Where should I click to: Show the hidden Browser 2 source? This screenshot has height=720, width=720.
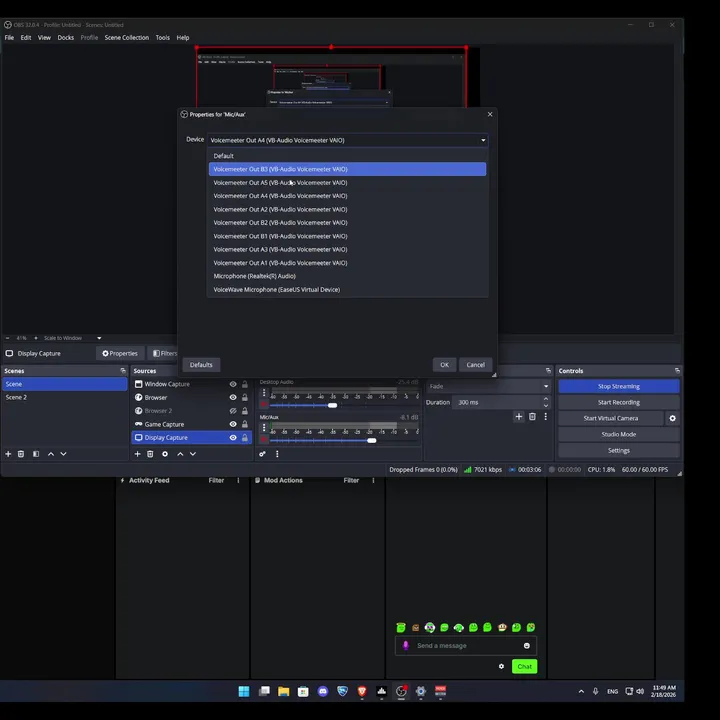point(233,411)
